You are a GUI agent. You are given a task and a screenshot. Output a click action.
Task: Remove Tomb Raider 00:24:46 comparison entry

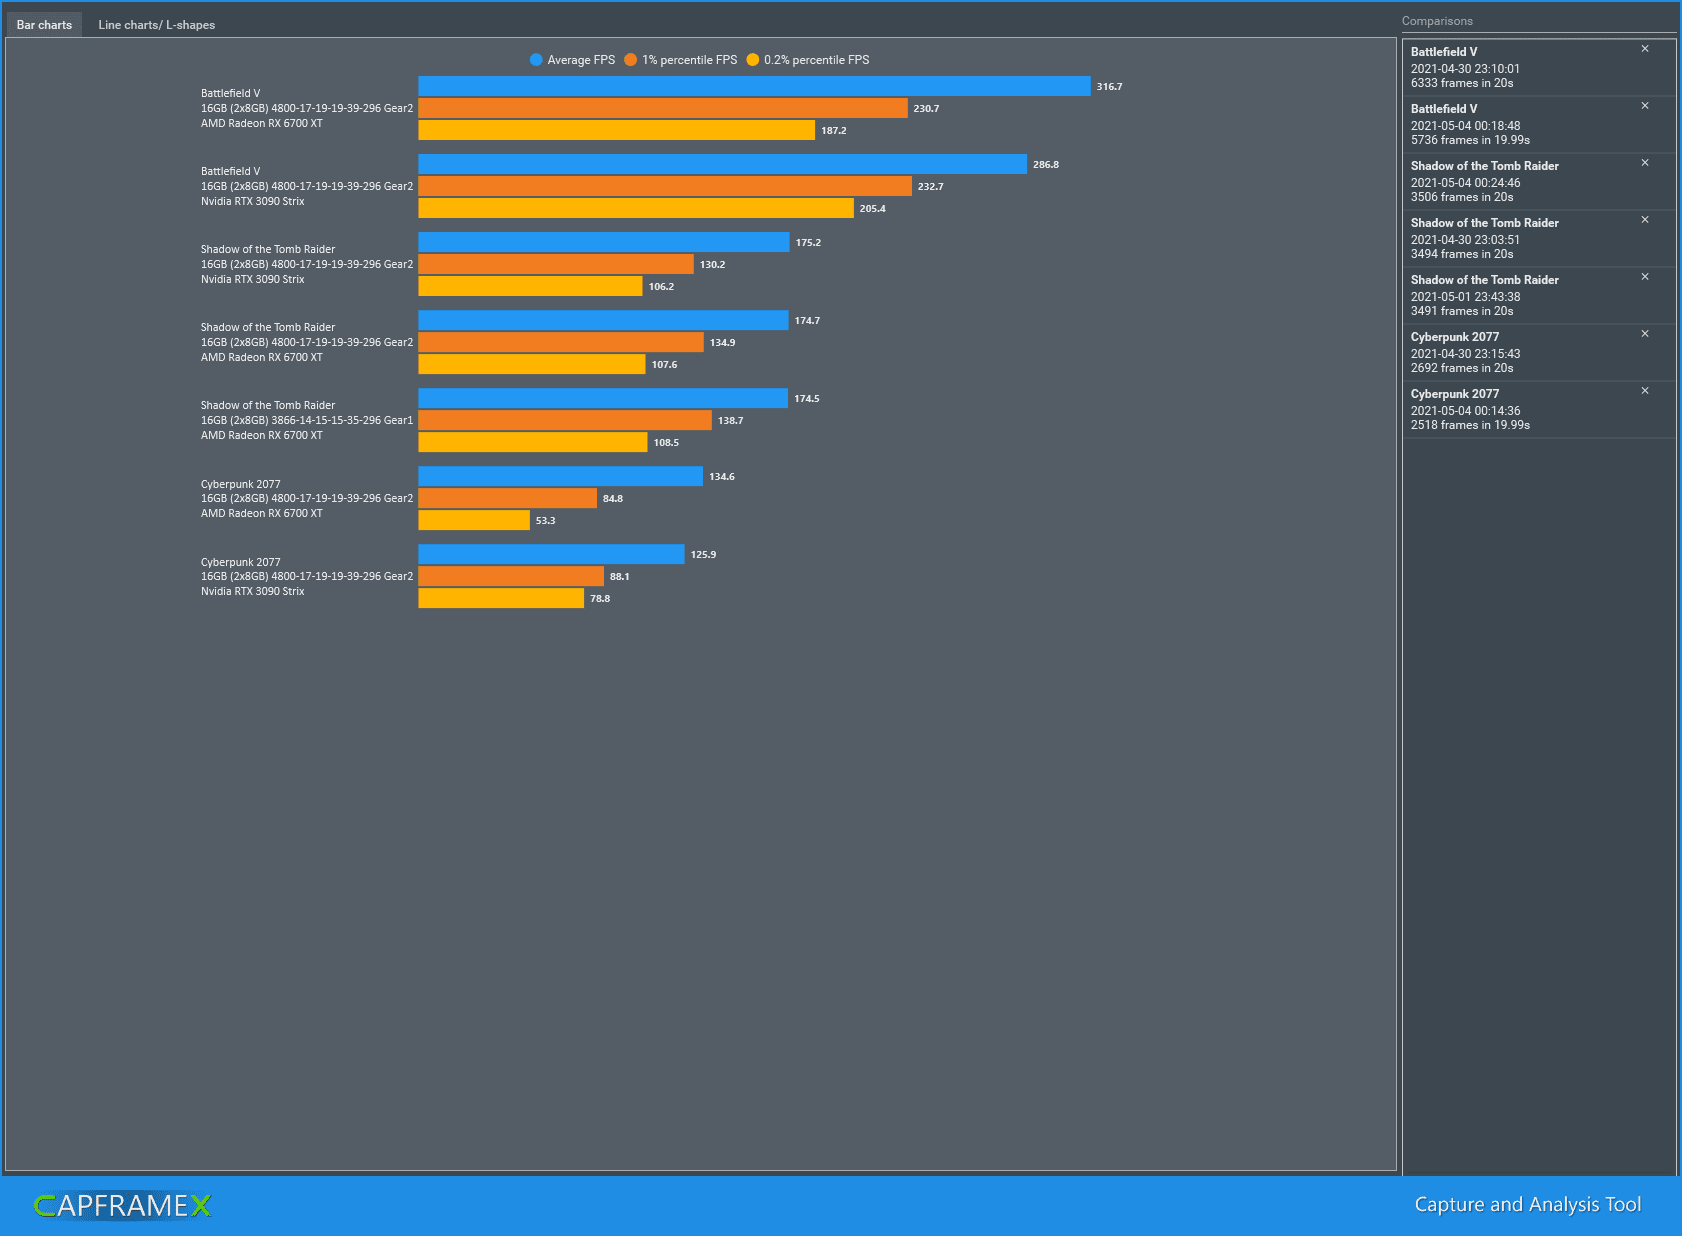tap(1644, 163)
